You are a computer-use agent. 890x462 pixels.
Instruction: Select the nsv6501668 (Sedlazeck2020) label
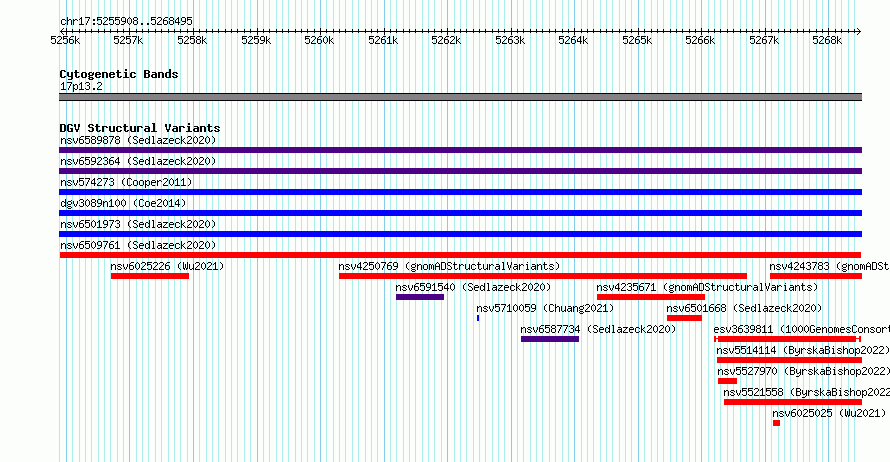point(744,308)
